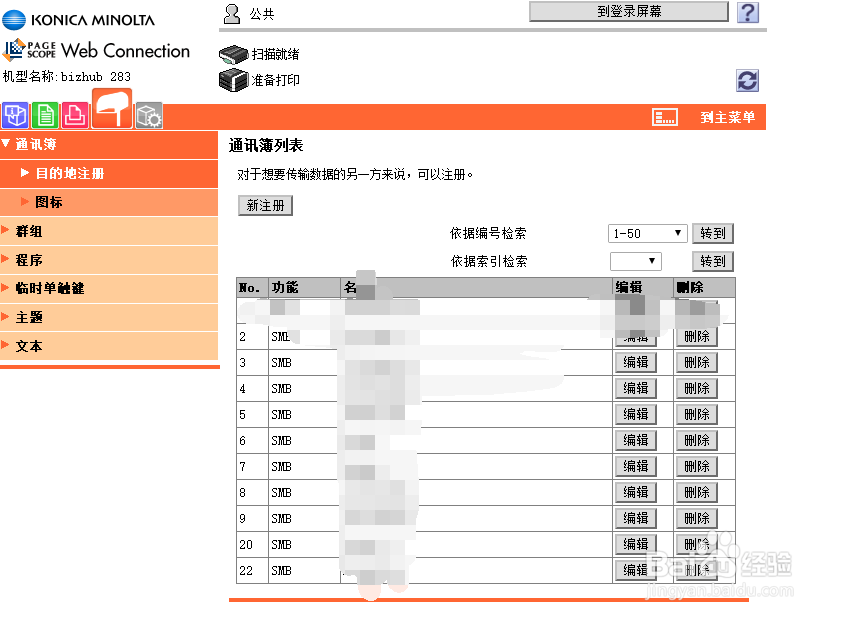Open the Information tab icon
Image resolution: width=841 pixels, height=620 pixels.
15,116
